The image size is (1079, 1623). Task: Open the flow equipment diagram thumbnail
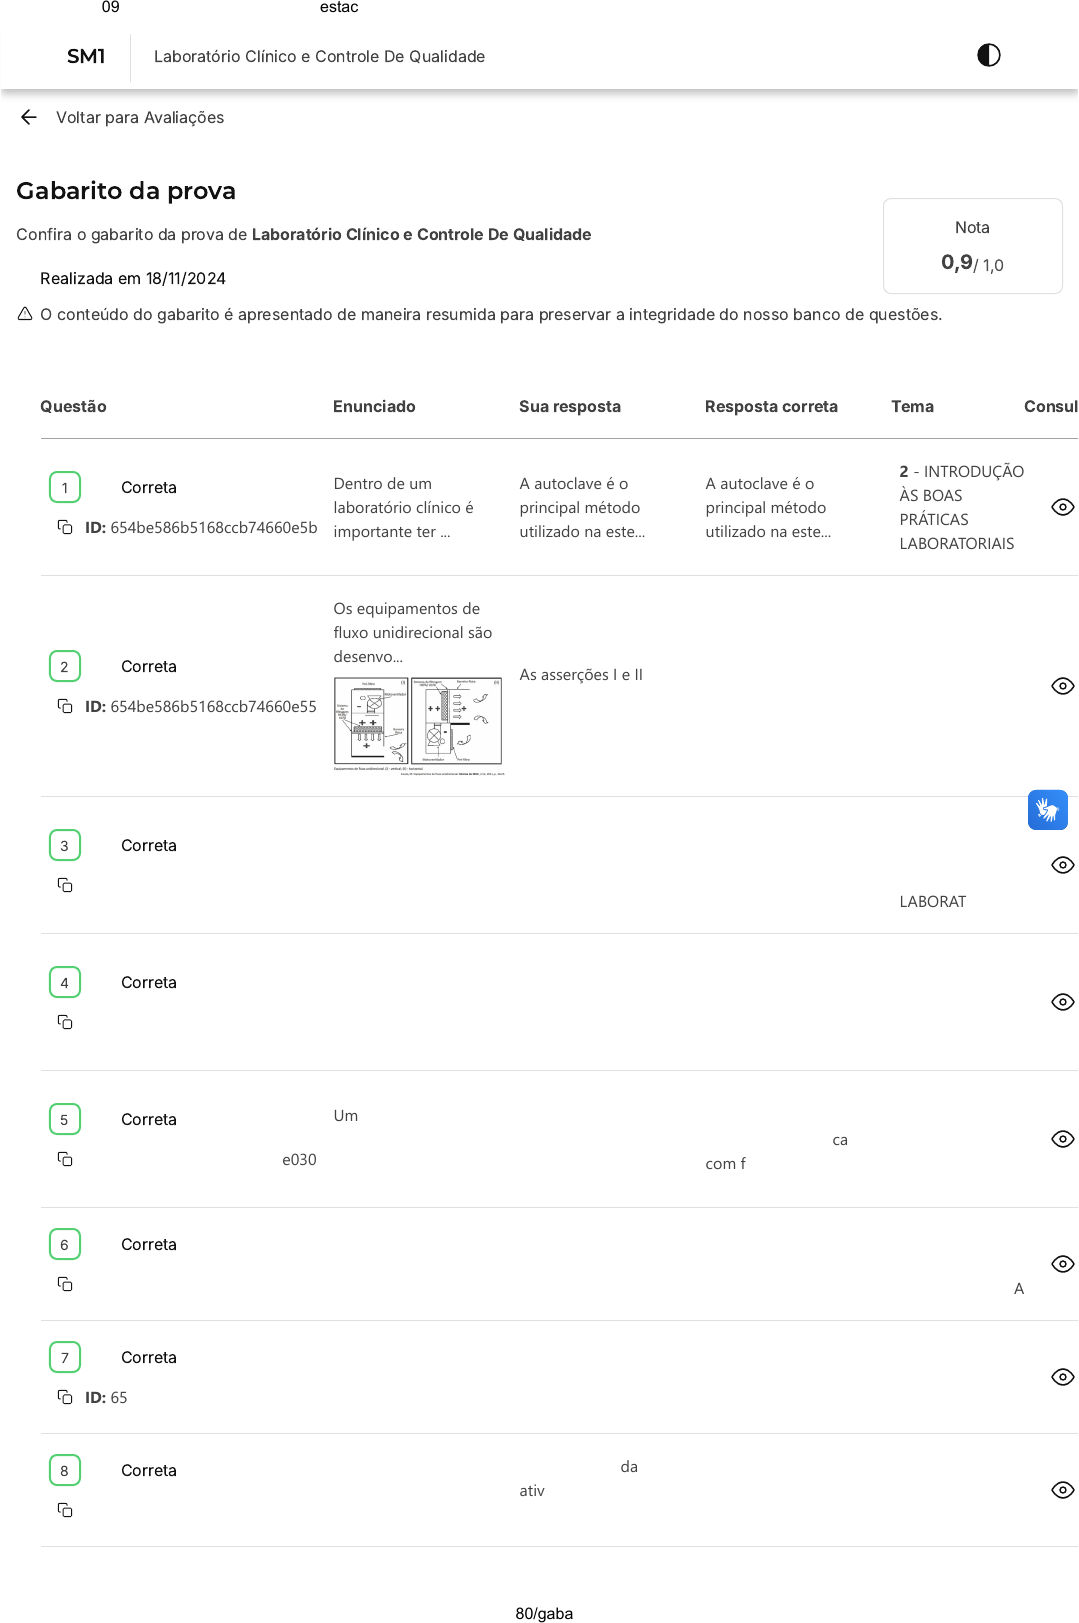[x=418, y=724]
